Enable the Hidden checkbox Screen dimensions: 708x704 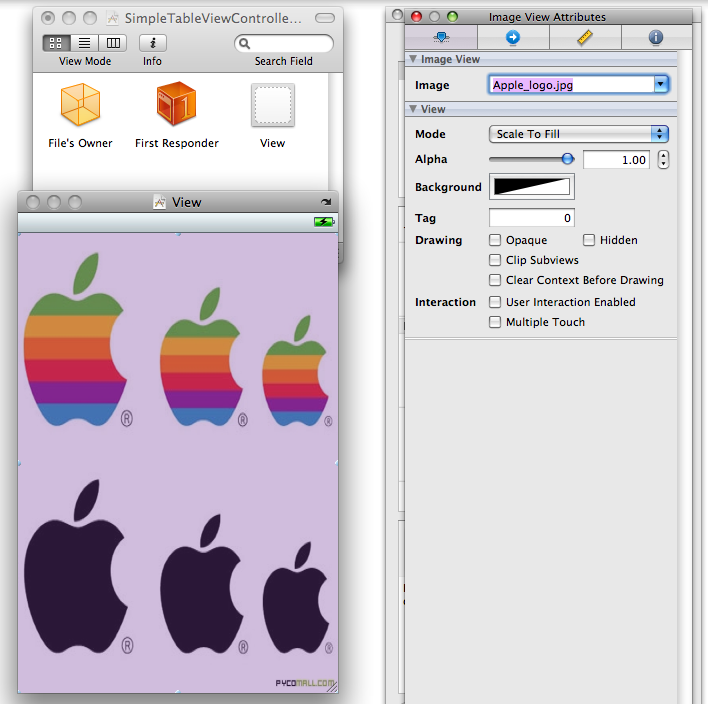pos(589,240)
